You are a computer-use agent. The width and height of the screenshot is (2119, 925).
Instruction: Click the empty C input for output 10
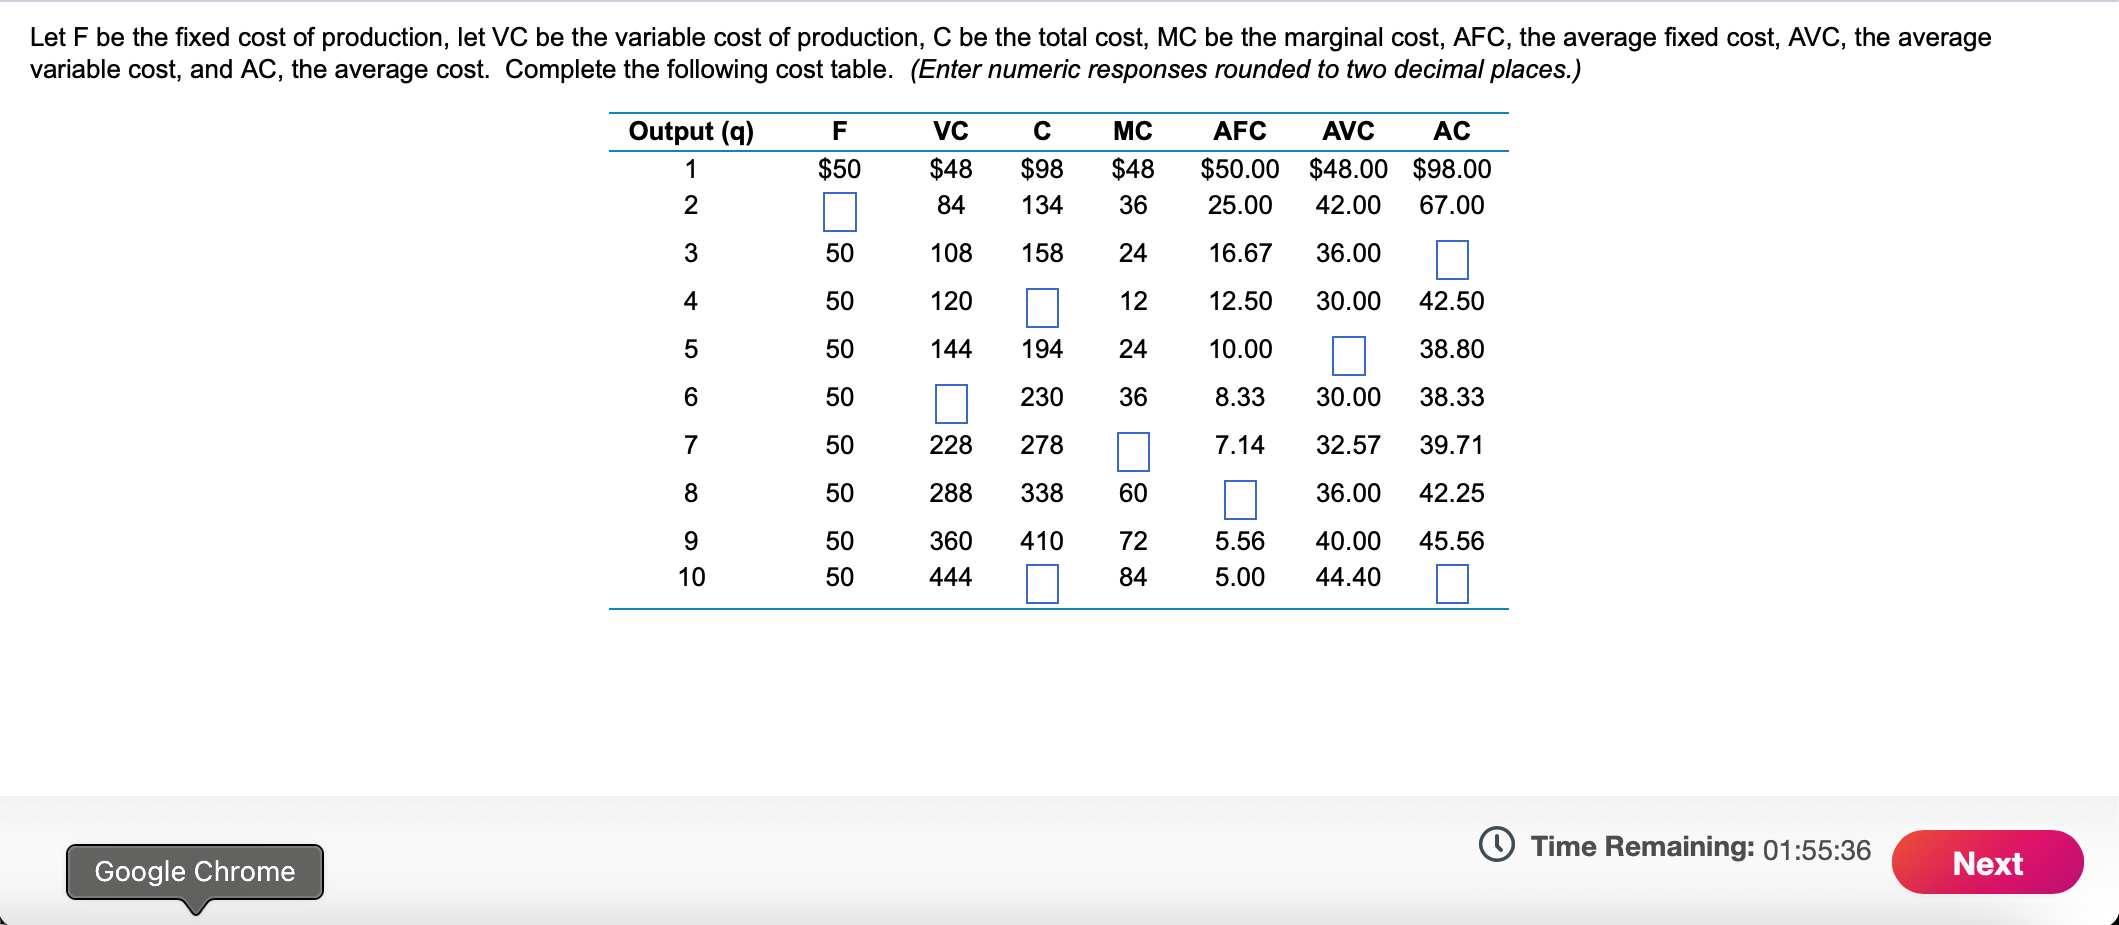click(1042, 584)
